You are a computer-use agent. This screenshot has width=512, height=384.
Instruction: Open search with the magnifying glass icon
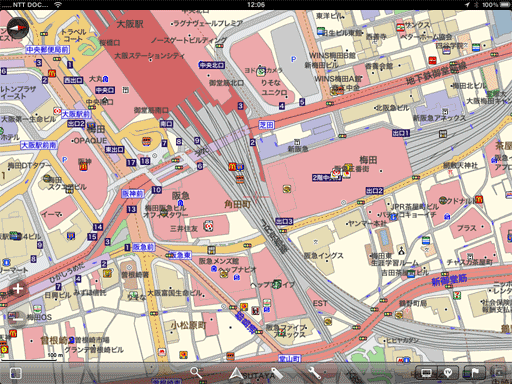(x=196, y=373)
